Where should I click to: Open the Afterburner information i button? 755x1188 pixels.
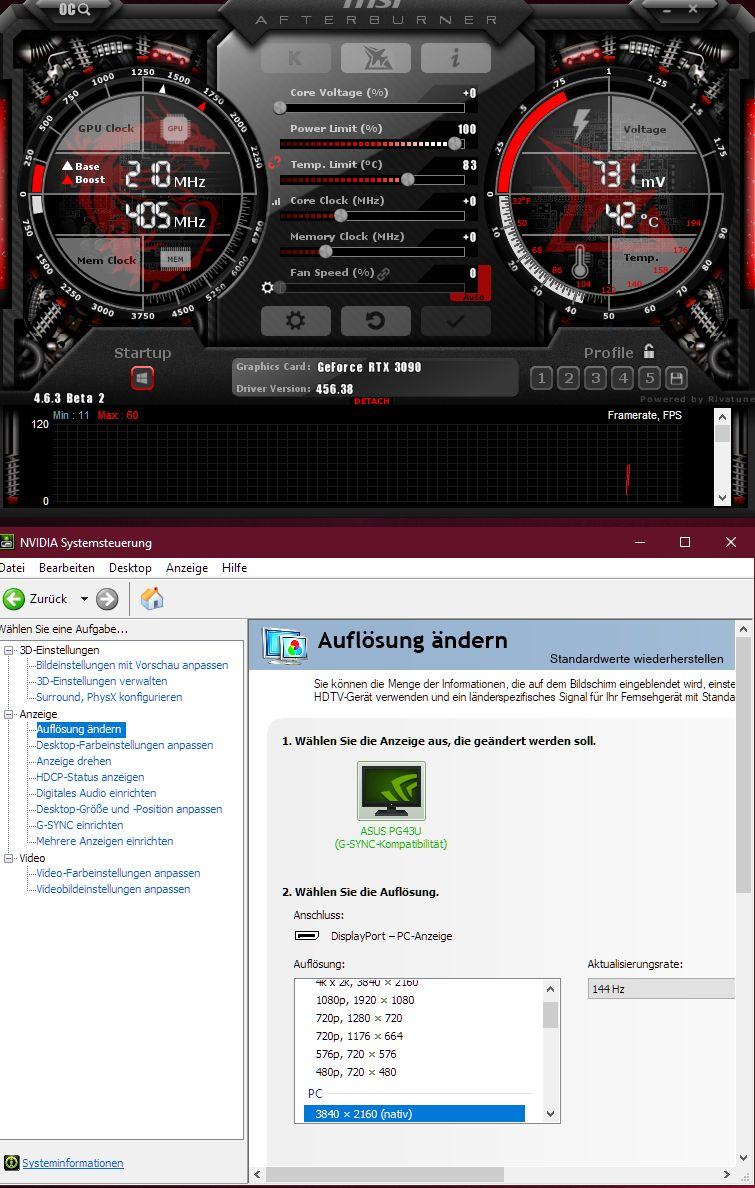[456, 58]
